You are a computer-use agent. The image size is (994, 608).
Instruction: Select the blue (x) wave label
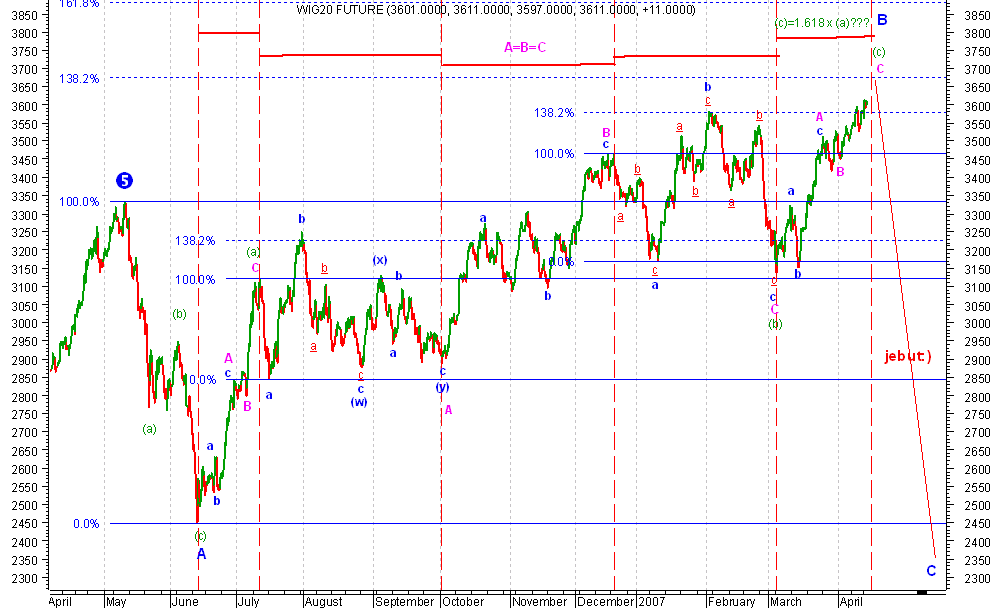coord(380,259)
